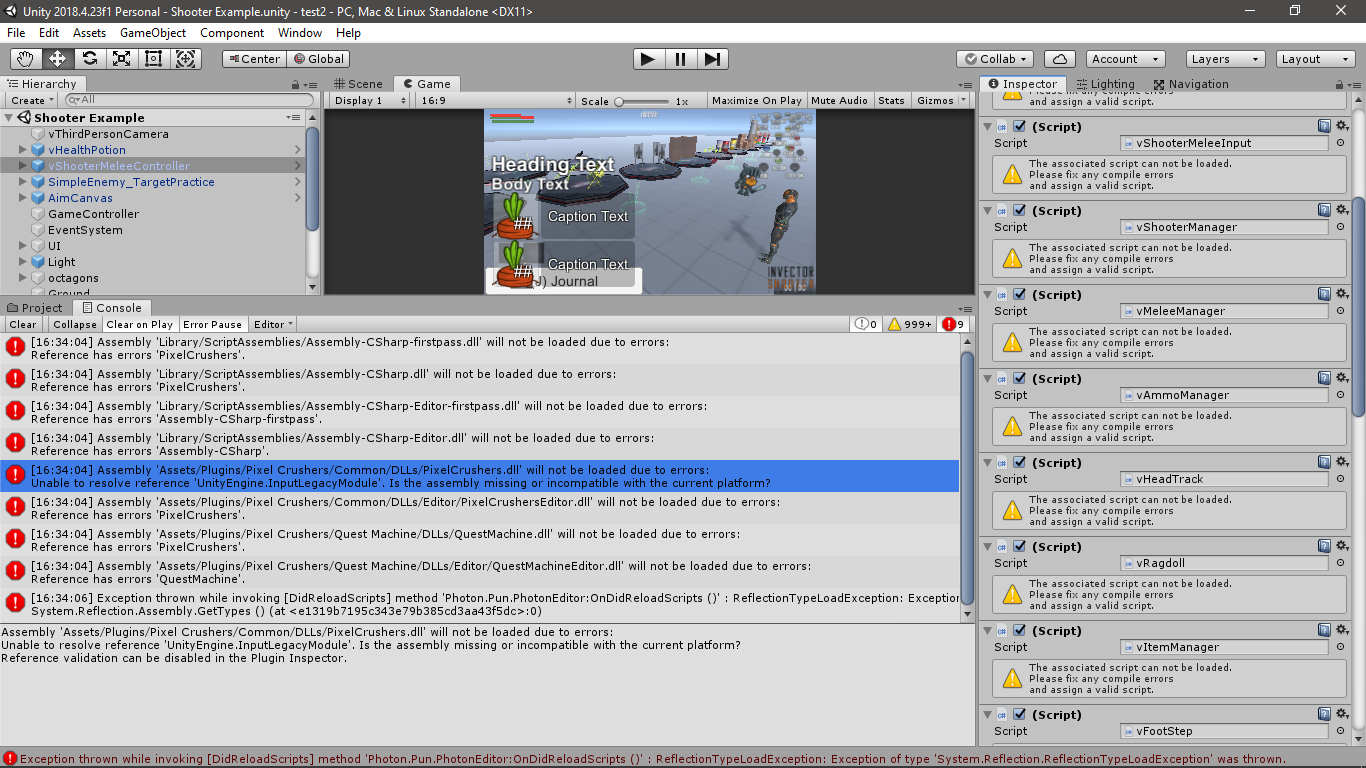Expand AimCanvas in Hierarchy
The image size is (1366, 768).
(23, 198)
